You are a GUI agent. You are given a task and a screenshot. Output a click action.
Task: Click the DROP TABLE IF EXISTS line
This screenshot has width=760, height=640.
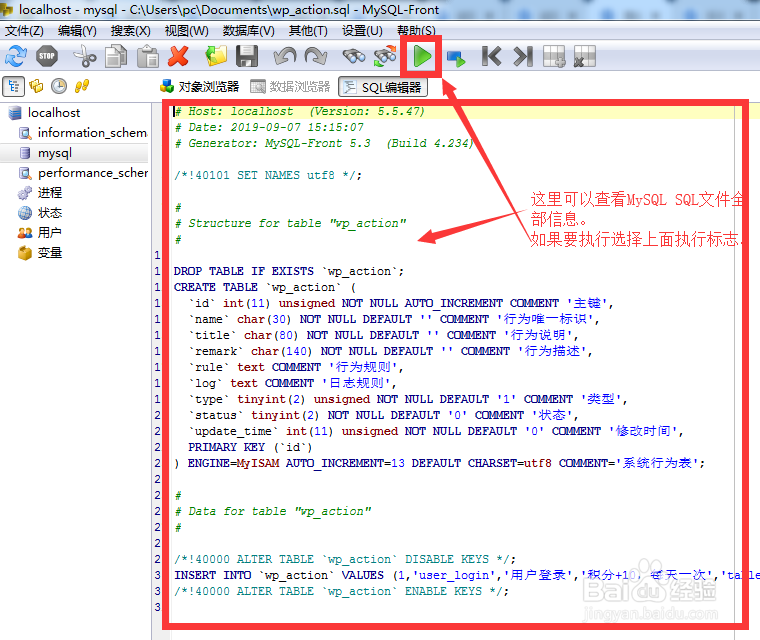click(x=288, y=271)
